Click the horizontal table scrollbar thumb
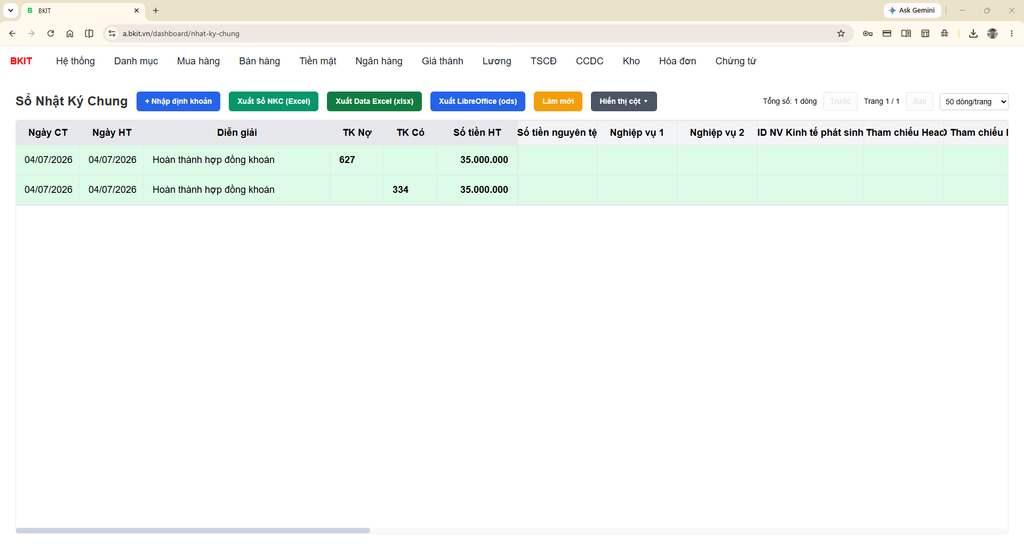This screenshot has height=550, width=1024. pos(193,530)
